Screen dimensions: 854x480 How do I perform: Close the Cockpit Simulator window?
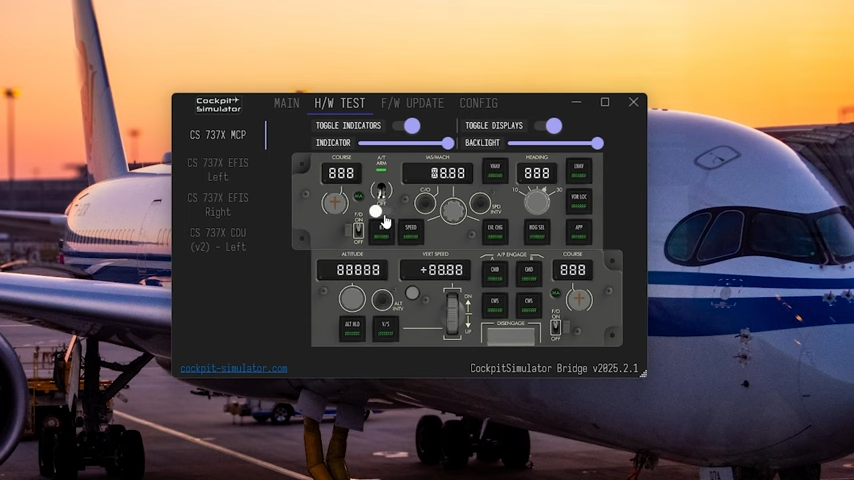(633, 102)
